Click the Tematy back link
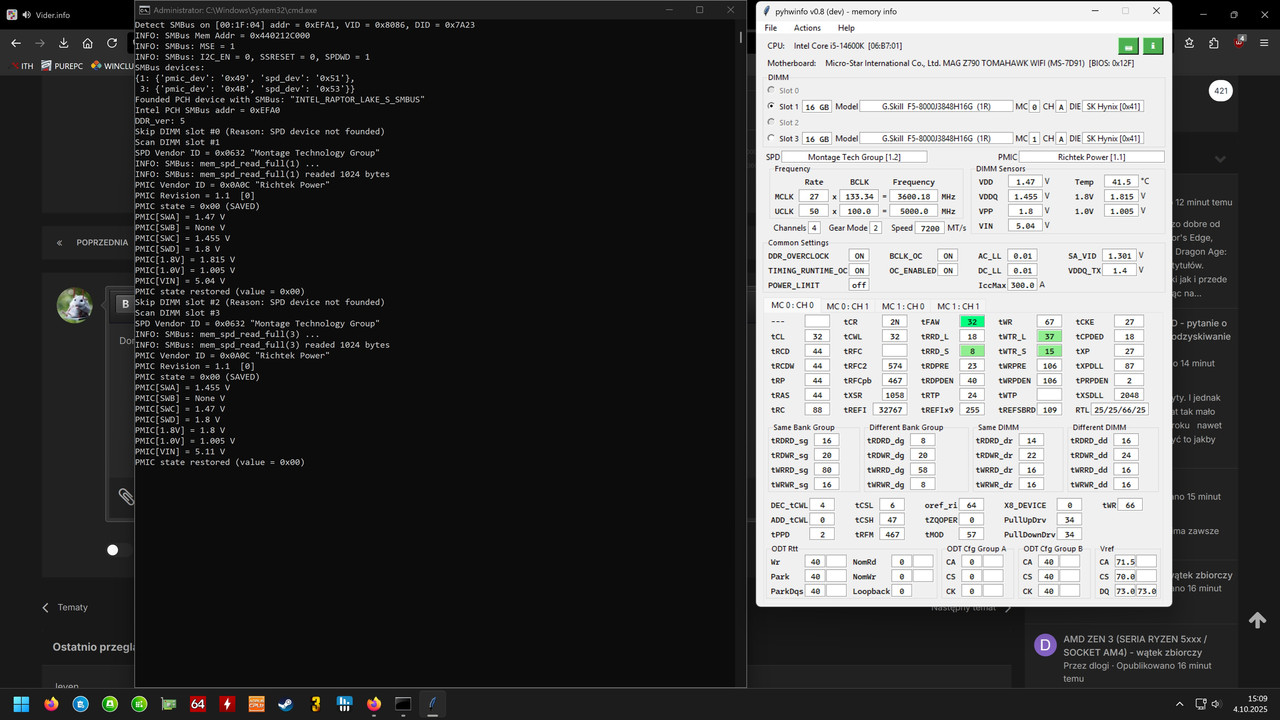This screenshot has width=1280, height=720. (65, 607)
